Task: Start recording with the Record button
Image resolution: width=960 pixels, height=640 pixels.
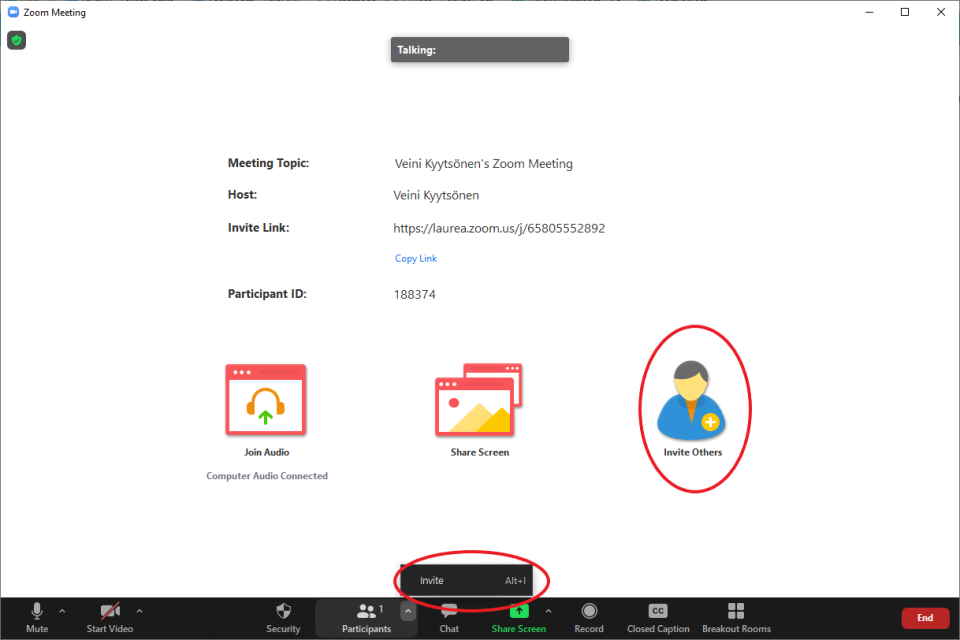Action: click(589, 617)
